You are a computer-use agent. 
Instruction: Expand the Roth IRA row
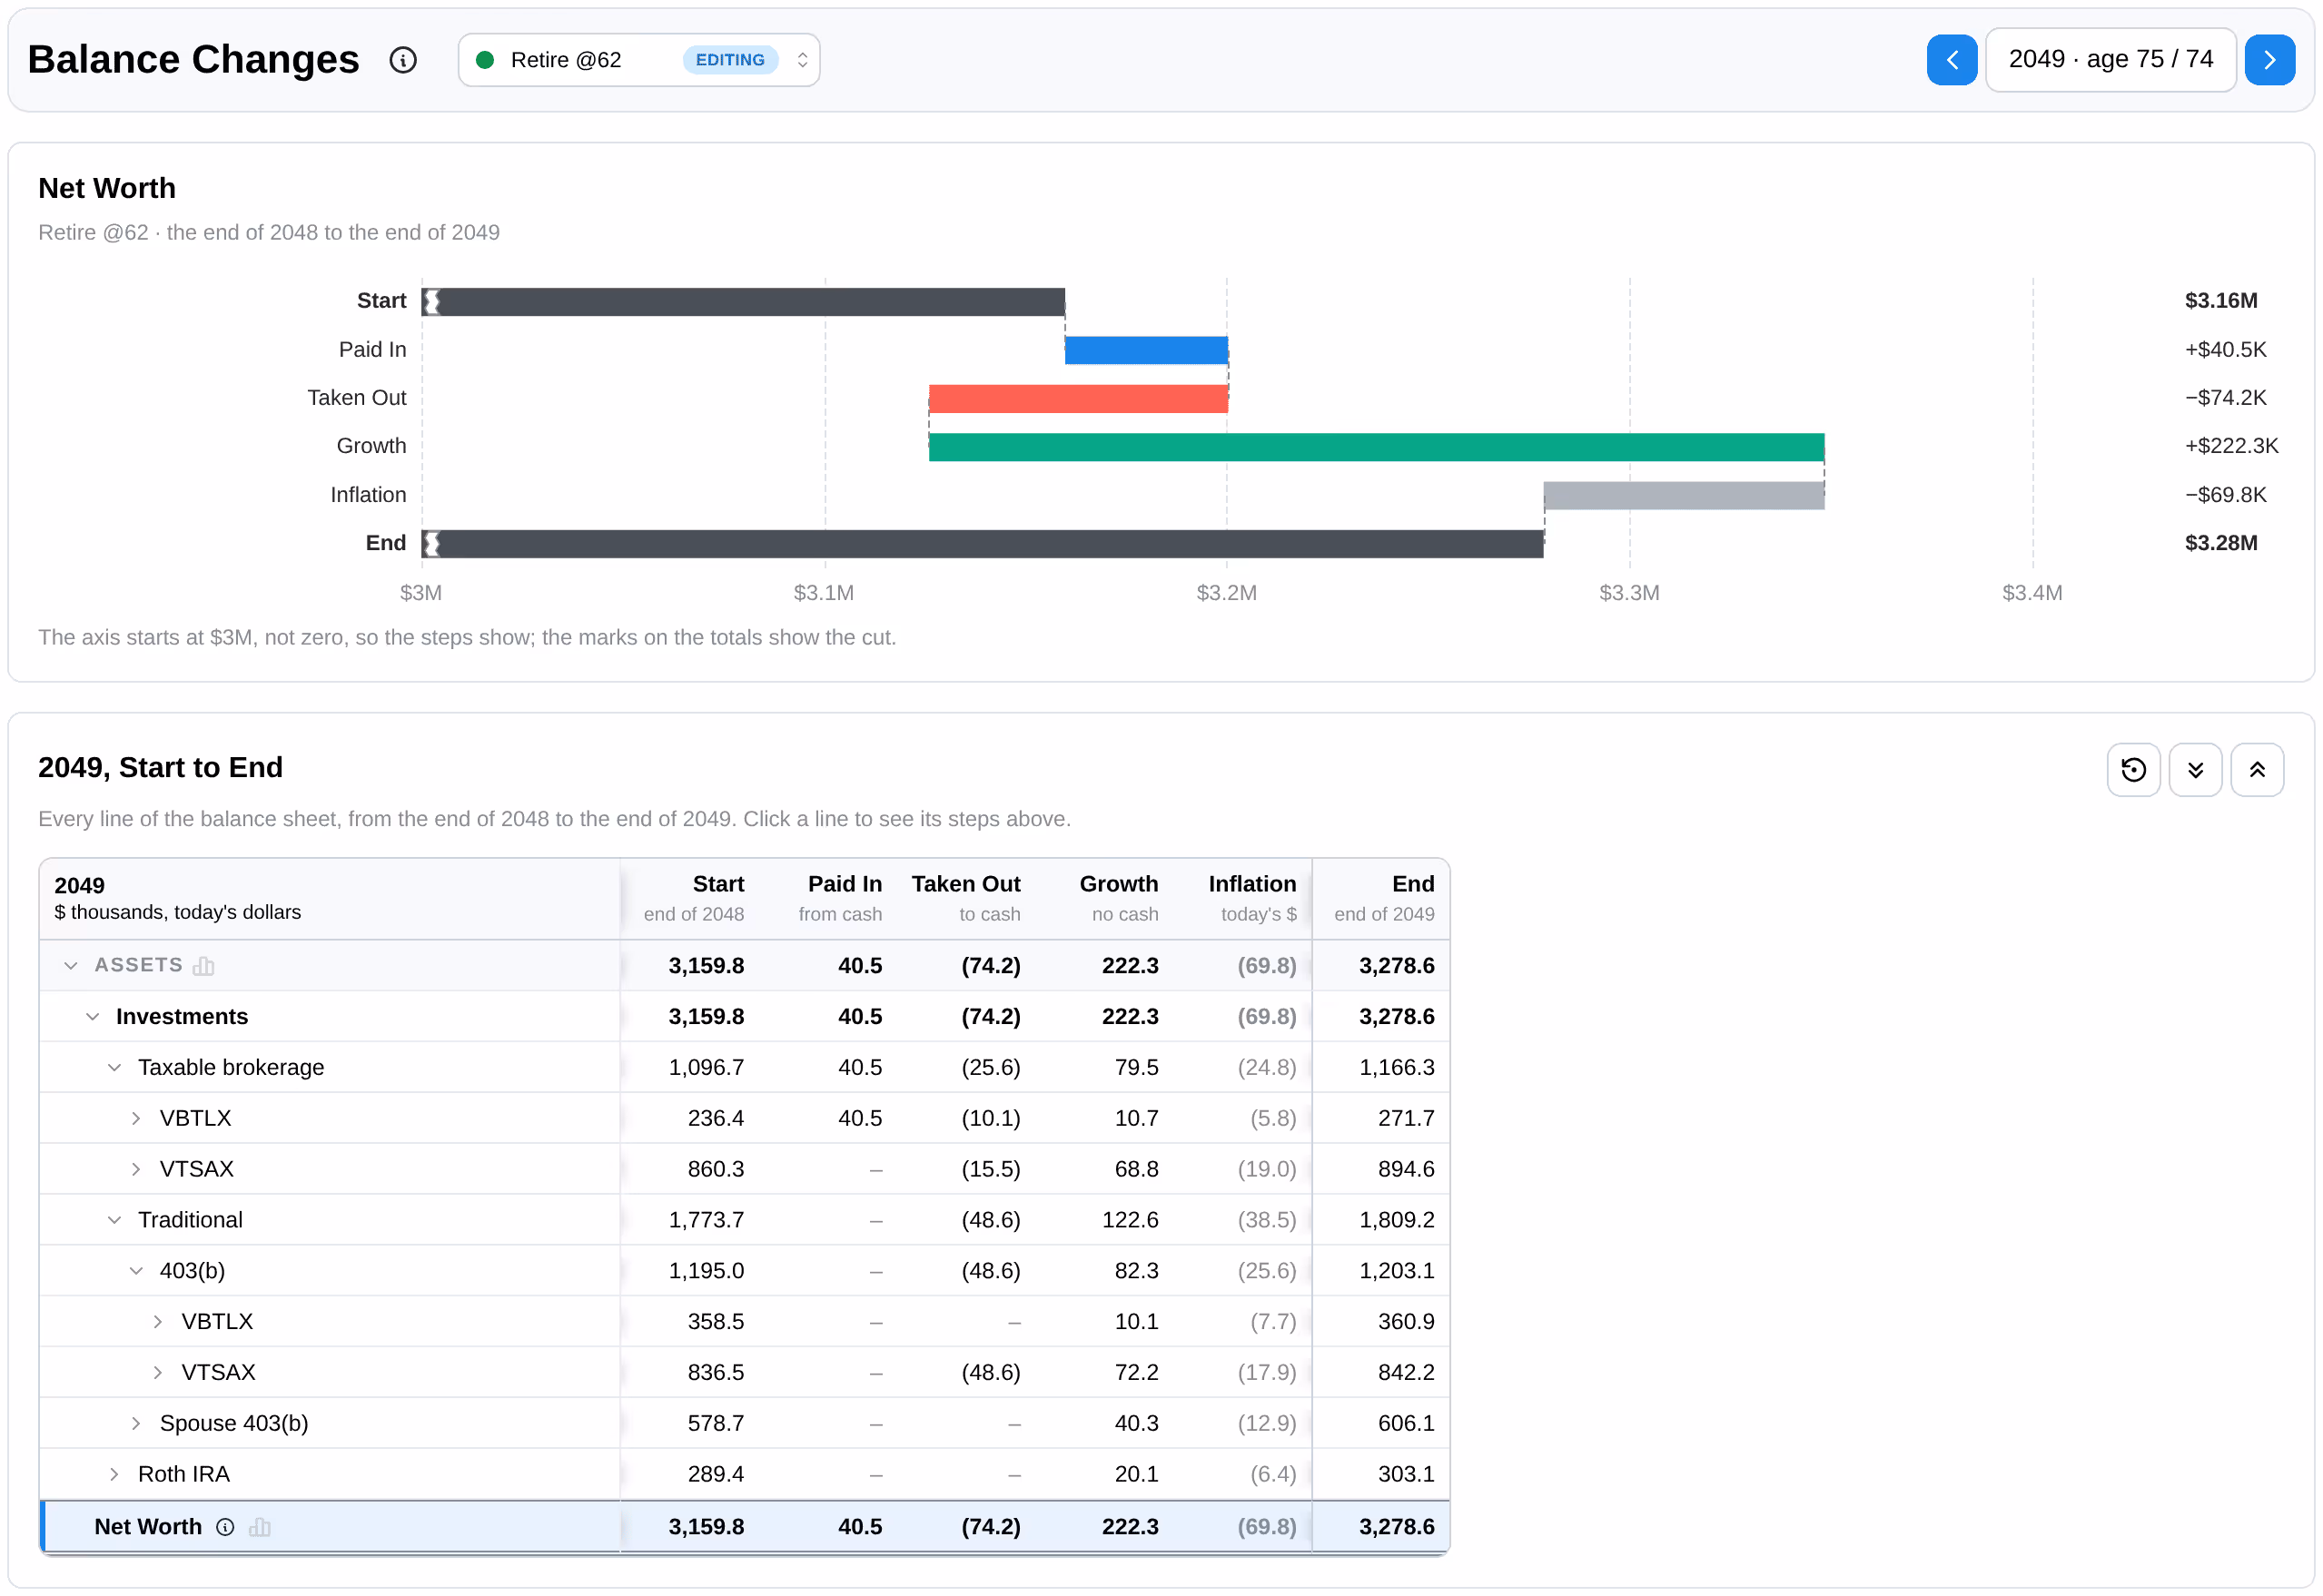pyautogui.click(x=115, y=1473)
